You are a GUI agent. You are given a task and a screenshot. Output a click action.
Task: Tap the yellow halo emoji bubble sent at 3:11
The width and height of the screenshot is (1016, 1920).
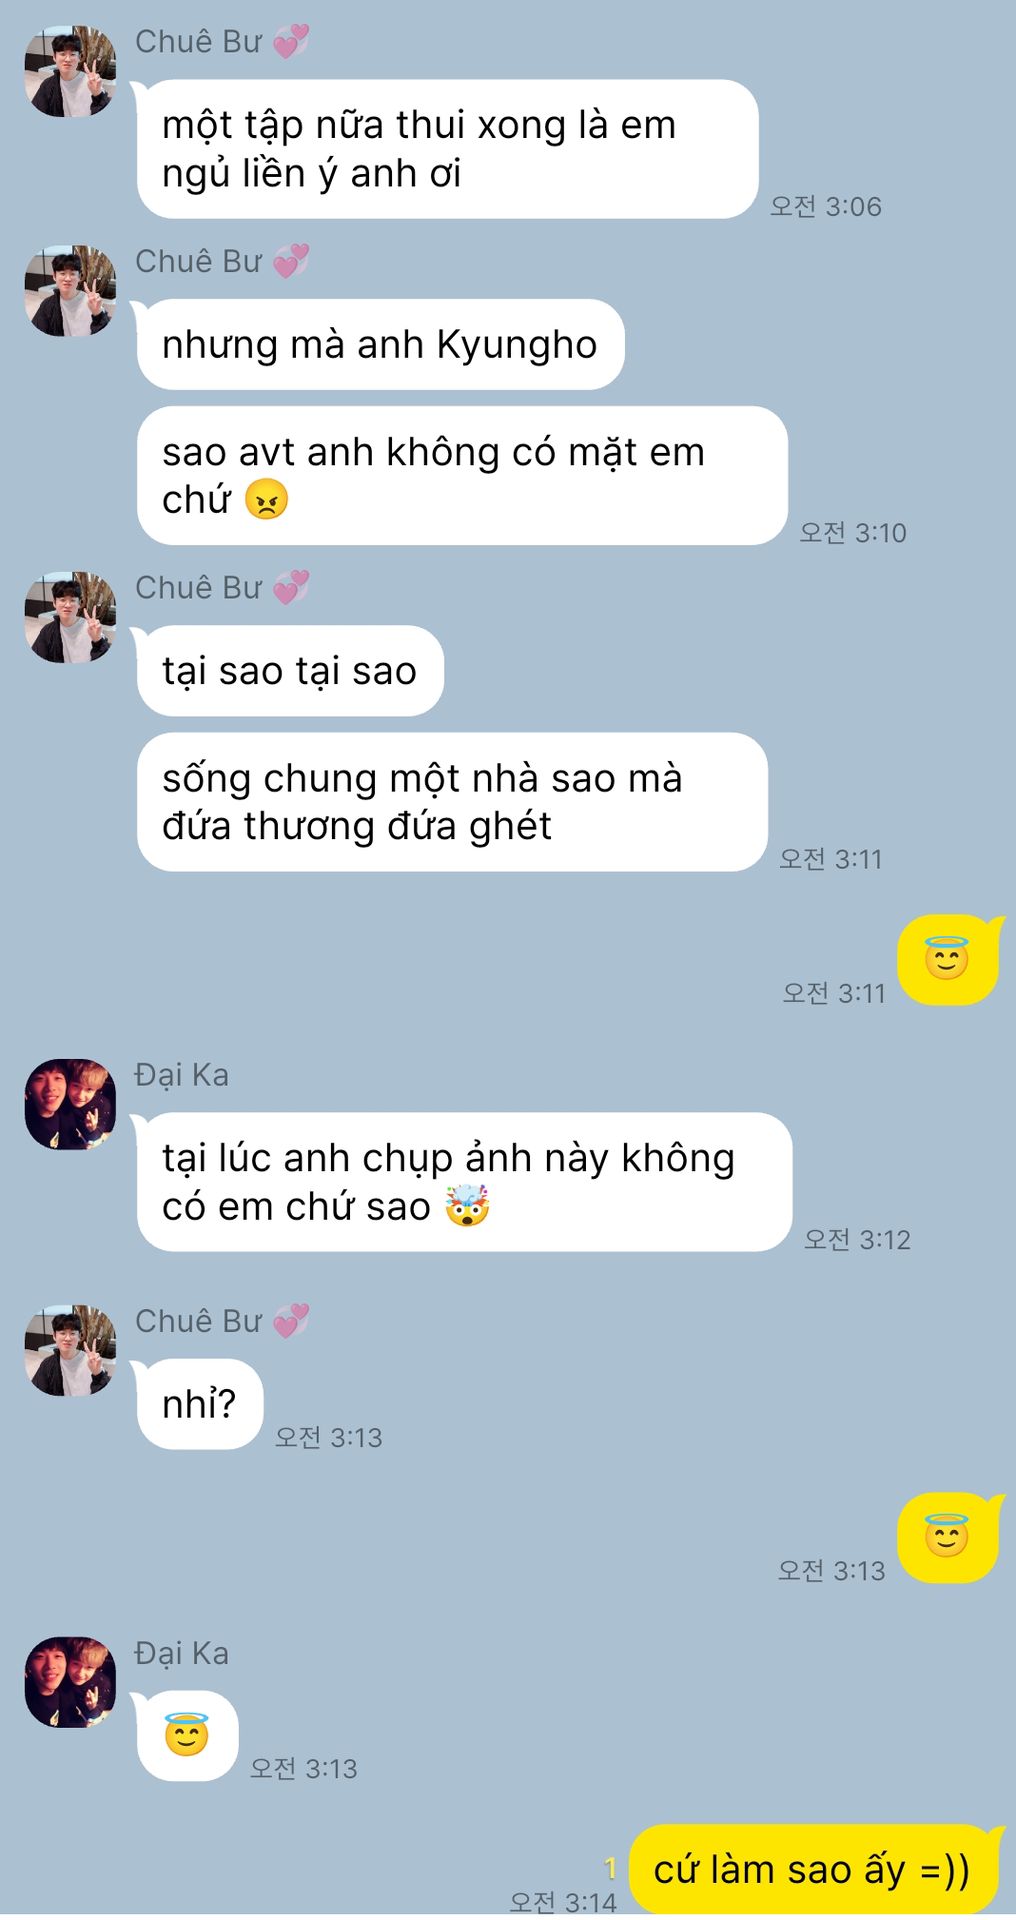click(x=948, y=960)
